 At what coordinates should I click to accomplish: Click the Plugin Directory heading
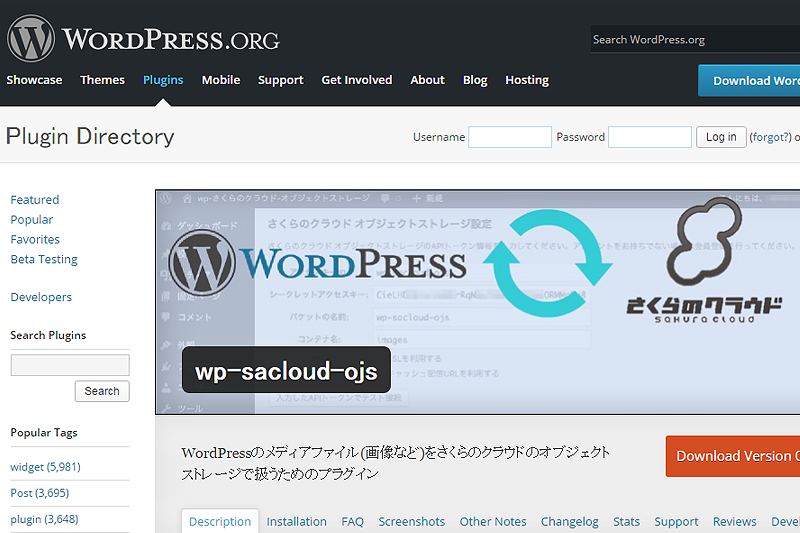click(x=90, y=137)
